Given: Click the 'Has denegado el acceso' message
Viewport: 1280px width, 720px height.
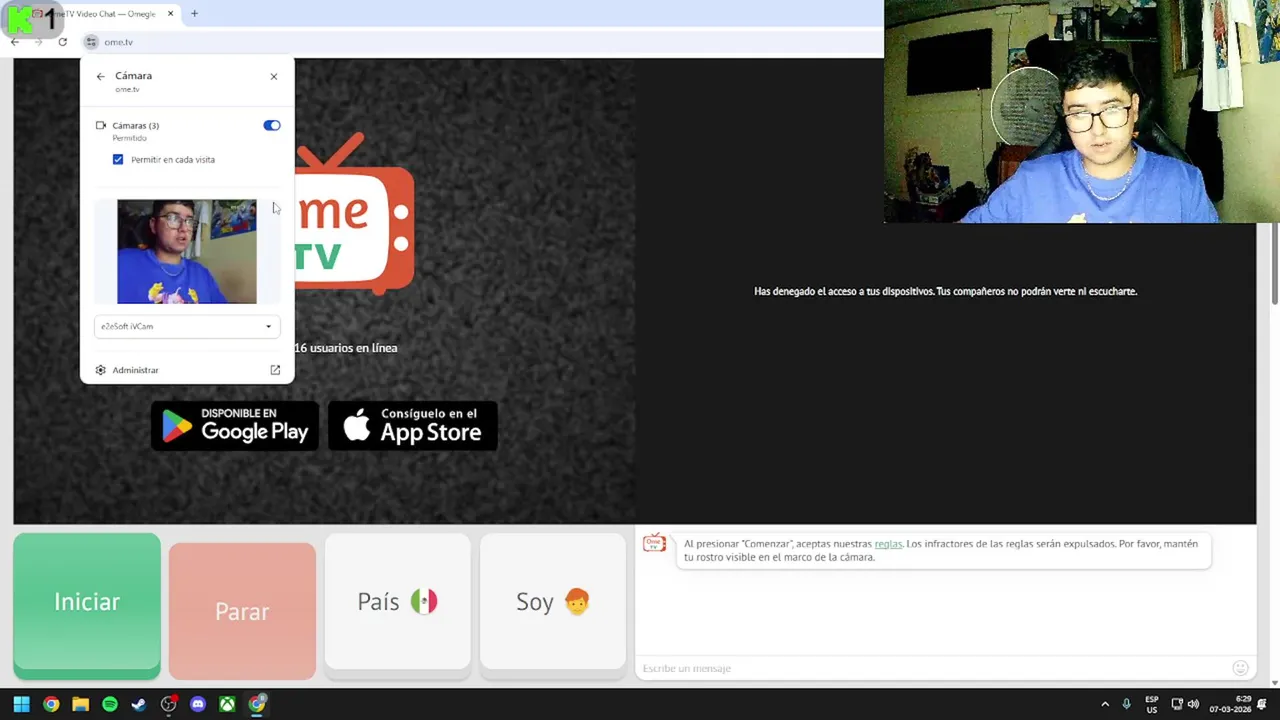Looking at the screenshot, I should (x=945, y=291).
